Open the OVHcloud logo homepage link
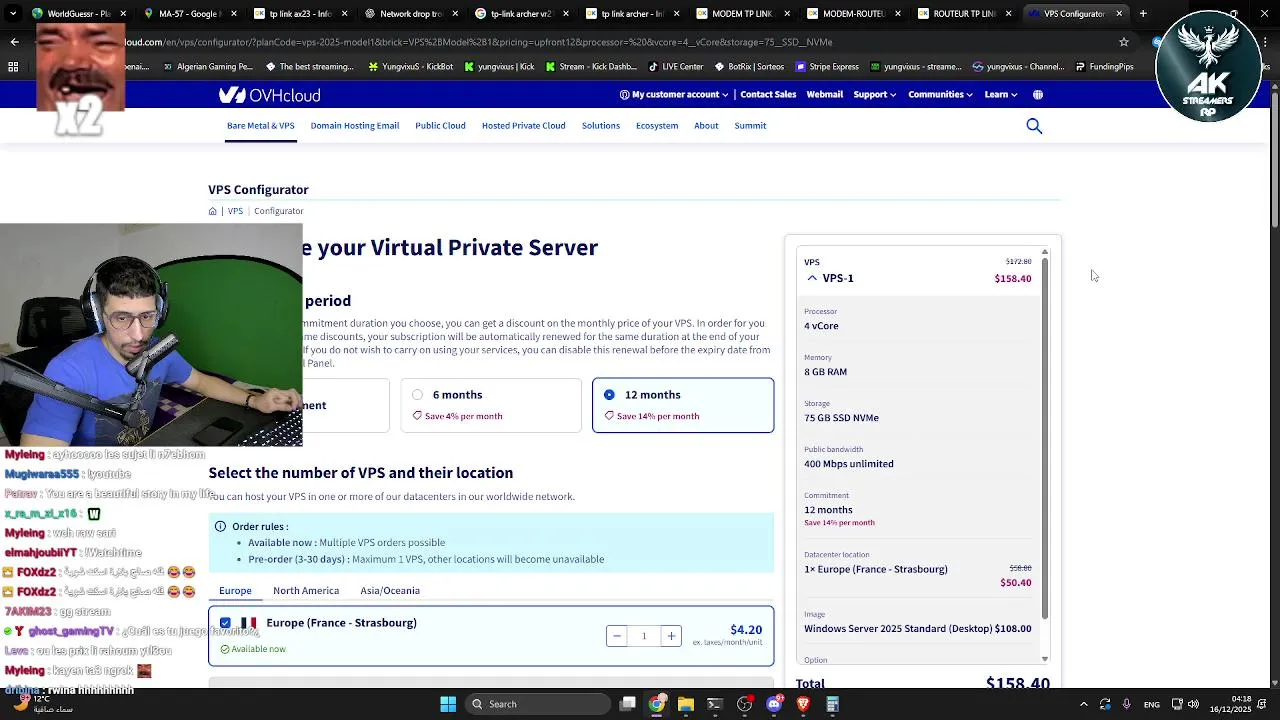Screen dimensions: 1280x720 (x=269, y=95)
